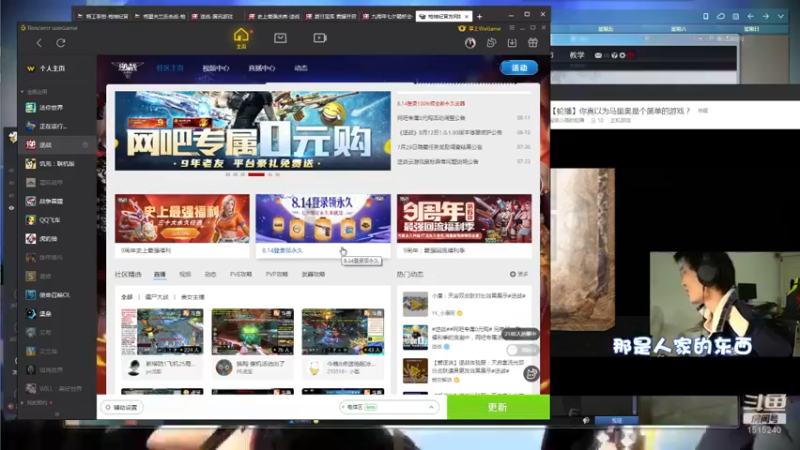Click the floating round icon below the switch
800x450 pixels.
point(531,374)
